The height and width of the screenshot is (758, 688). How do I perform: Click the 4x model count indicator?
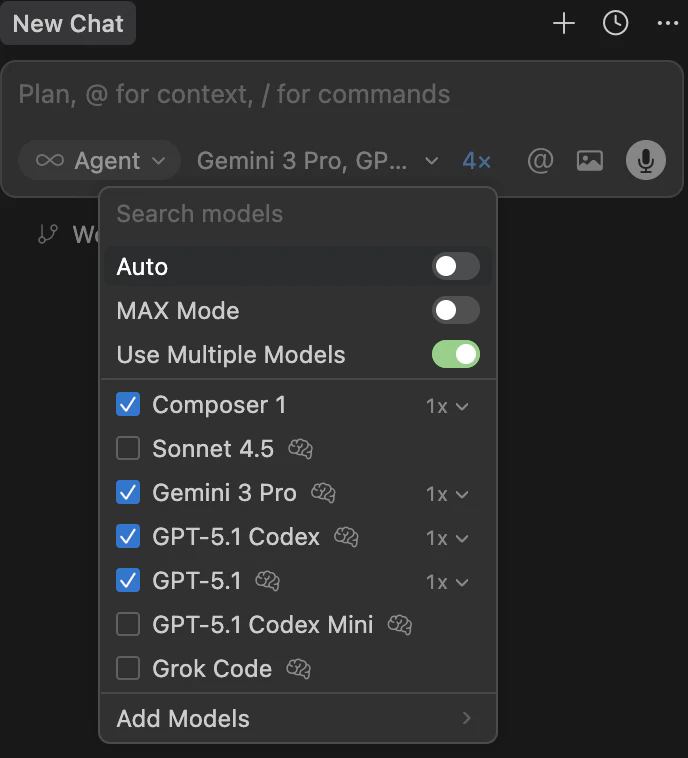click(x=477, y=160)
